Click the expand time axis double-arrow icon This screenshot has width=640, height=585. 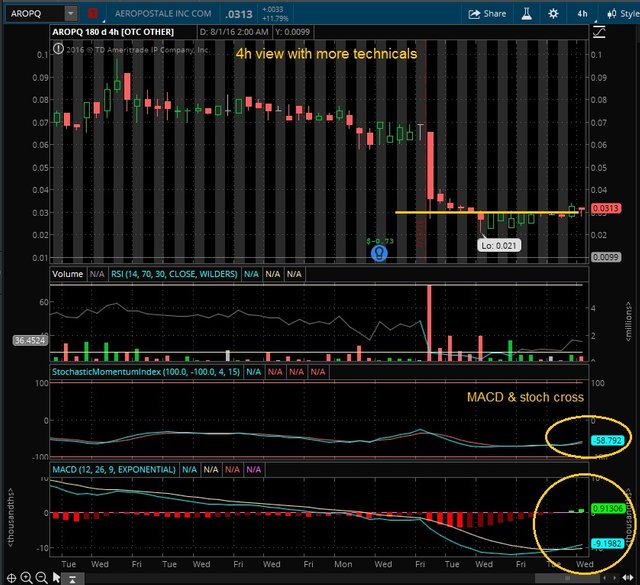pos(628,578)
